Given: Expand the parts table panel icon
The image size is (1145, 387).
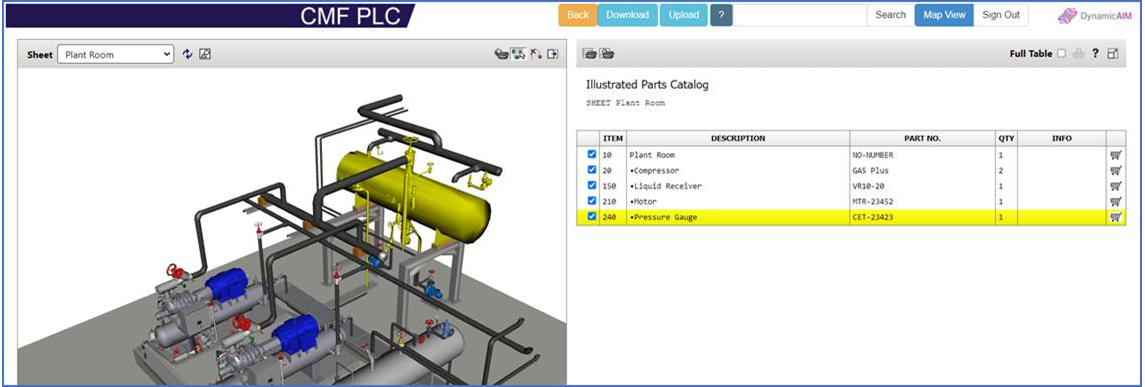Looking at the screenshot, I should (1113, 54).
